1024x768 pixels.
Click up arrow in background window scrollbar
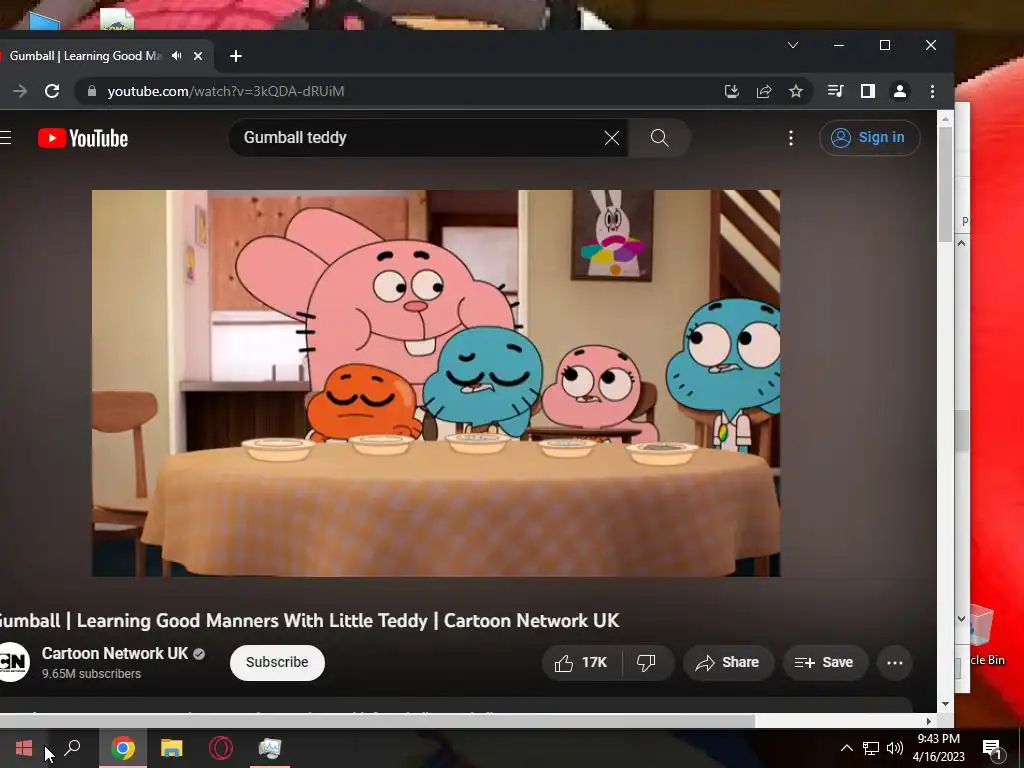pos(961,243)
